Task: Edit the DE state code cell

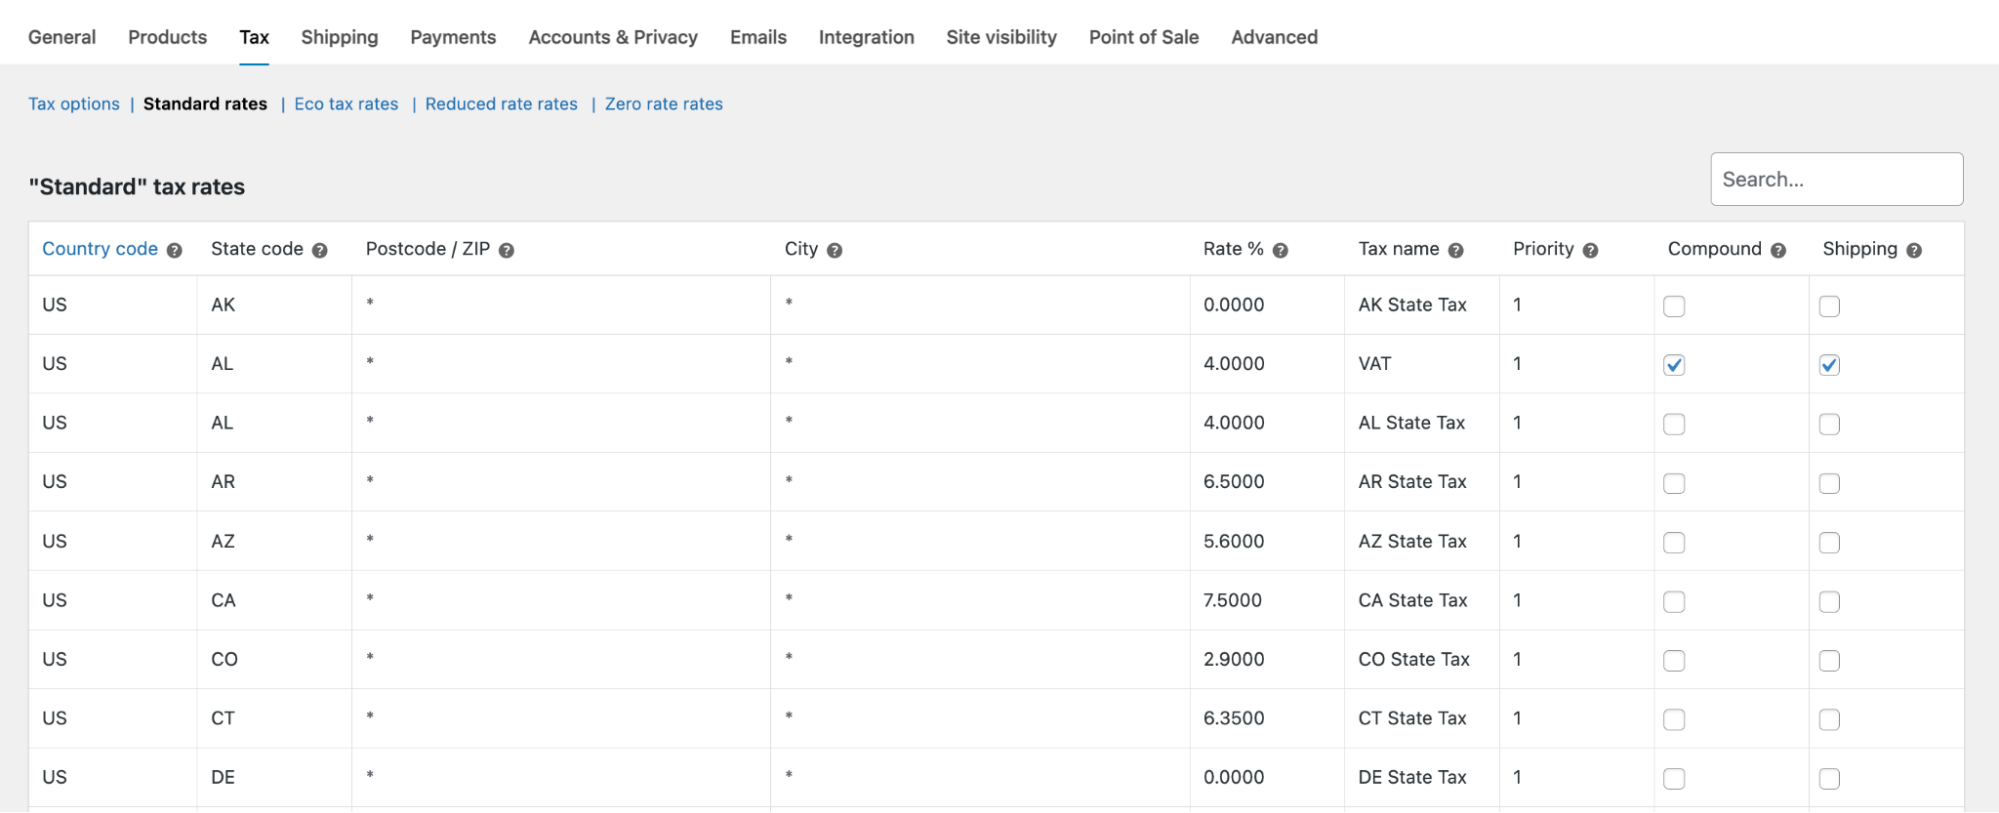Action: pos(274,777)
